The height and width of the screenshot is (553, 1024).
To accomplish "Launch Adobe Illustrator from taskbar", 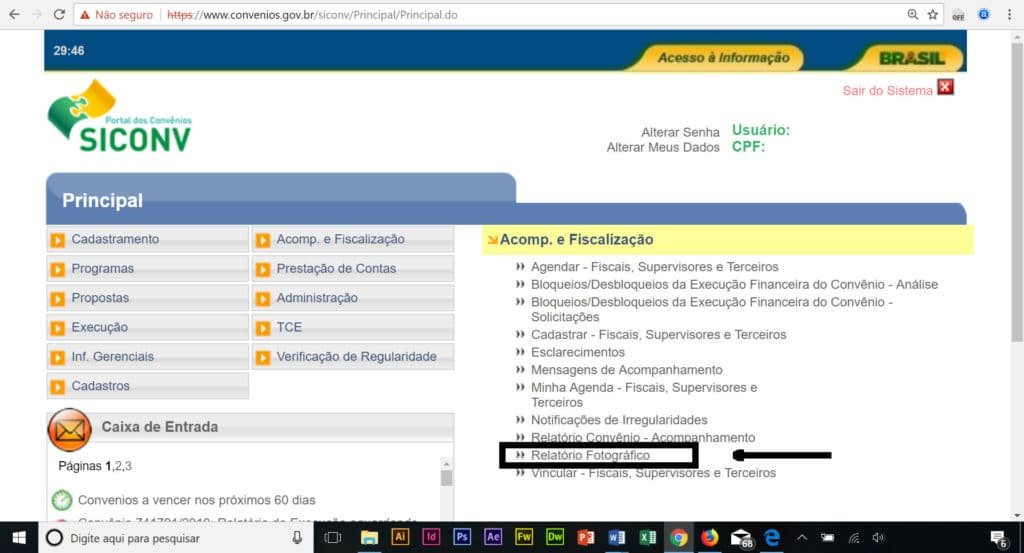I will [x=400, y=537].
